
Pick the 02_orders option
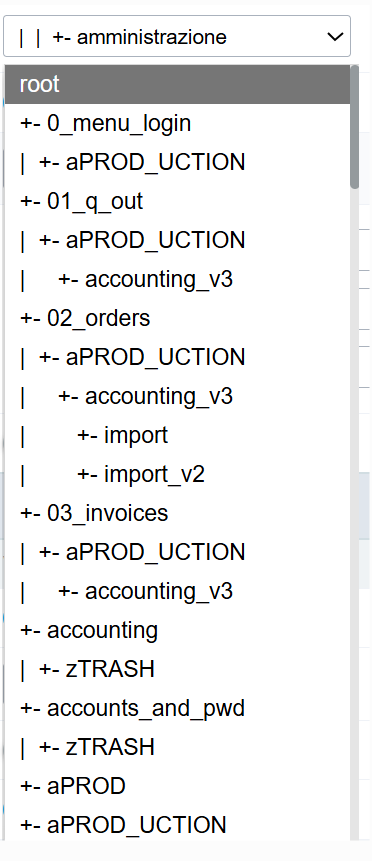pyautogui.click(x=177, y=318)
